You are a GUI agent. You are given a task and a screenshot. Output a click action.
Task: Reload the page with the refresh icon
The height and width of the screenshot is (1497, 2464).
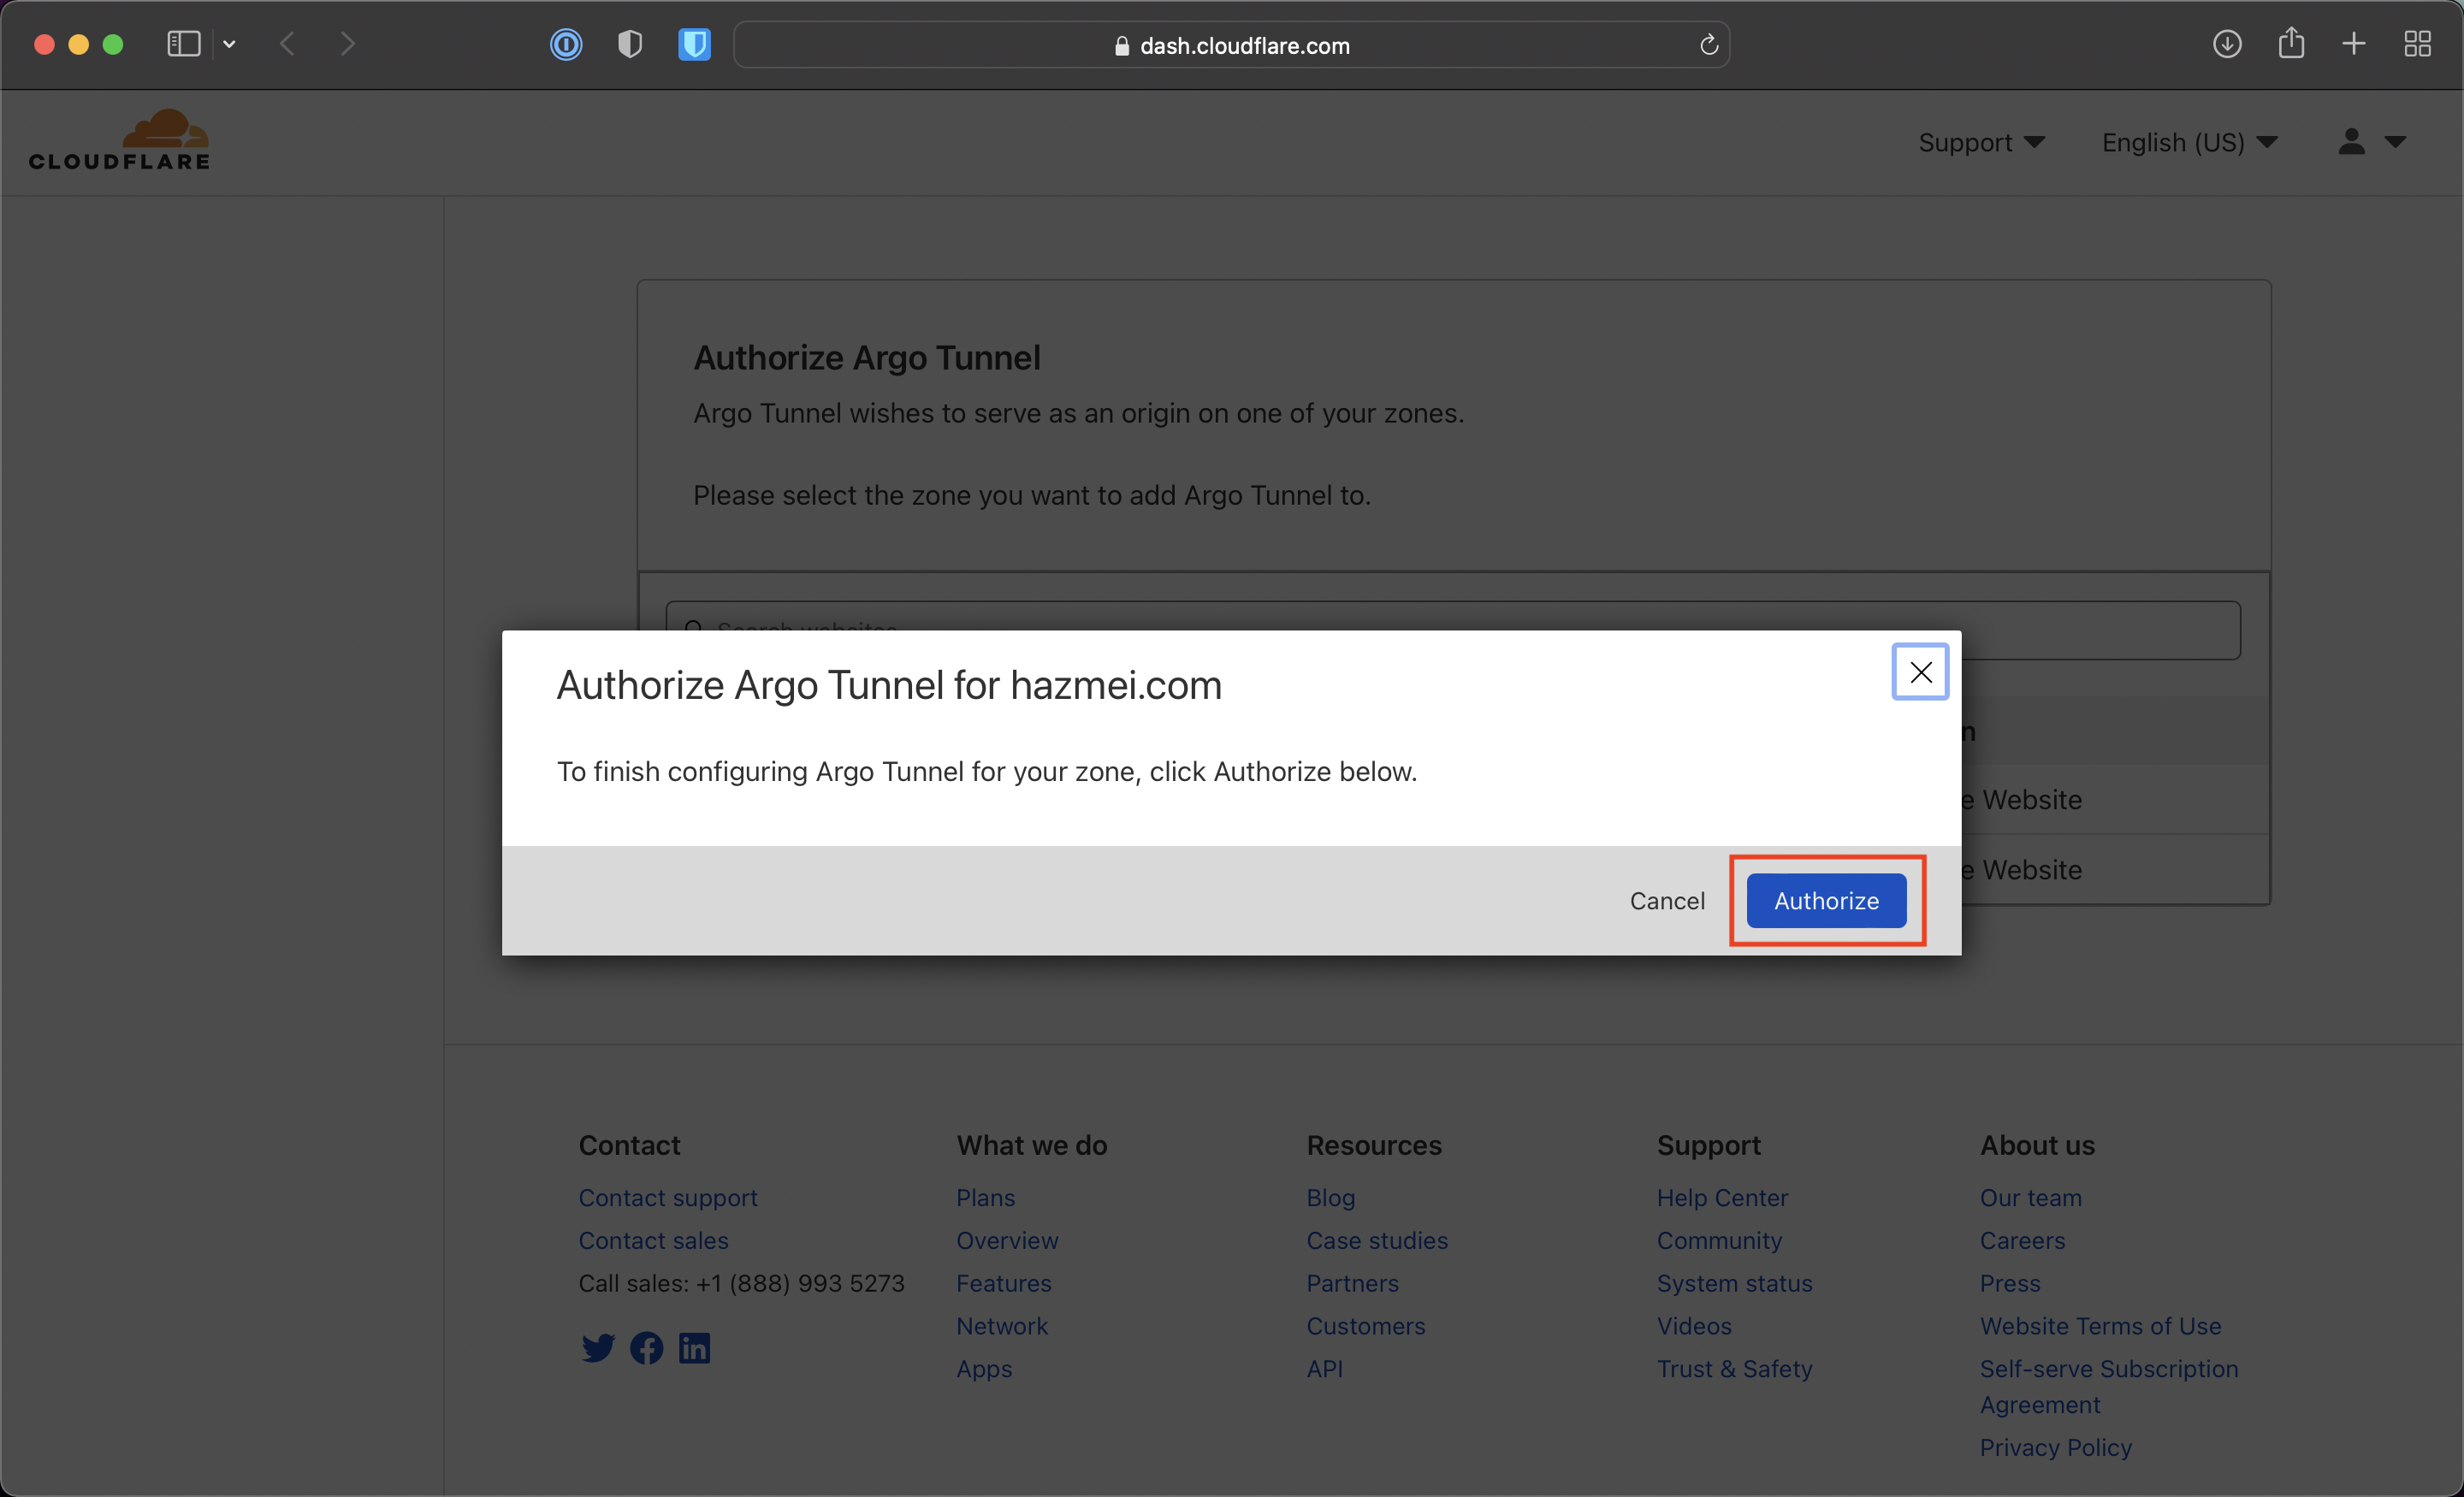tap(1708, 45)
